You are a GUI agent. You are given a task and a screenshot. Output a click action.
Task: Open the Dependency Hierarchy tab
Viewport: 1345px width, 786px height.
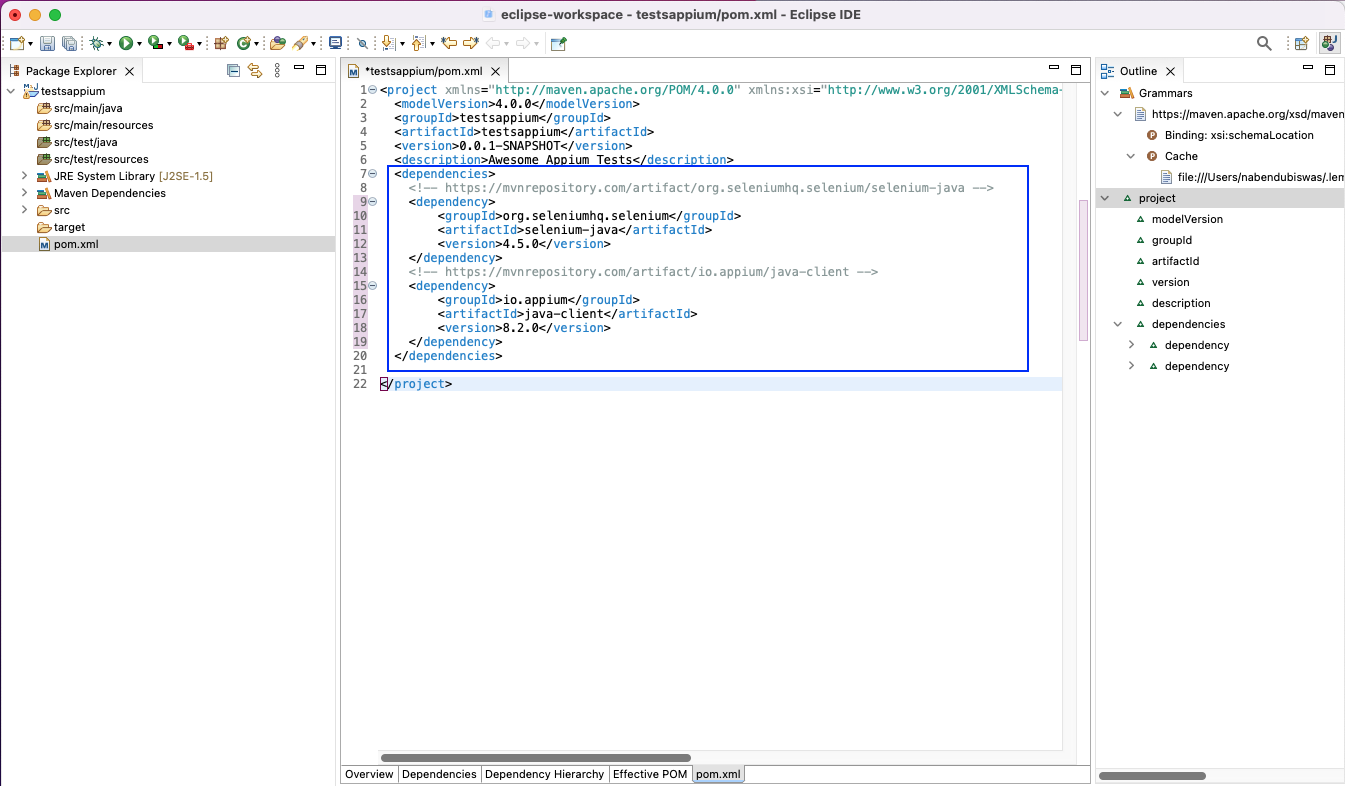[x=544, y=774]
